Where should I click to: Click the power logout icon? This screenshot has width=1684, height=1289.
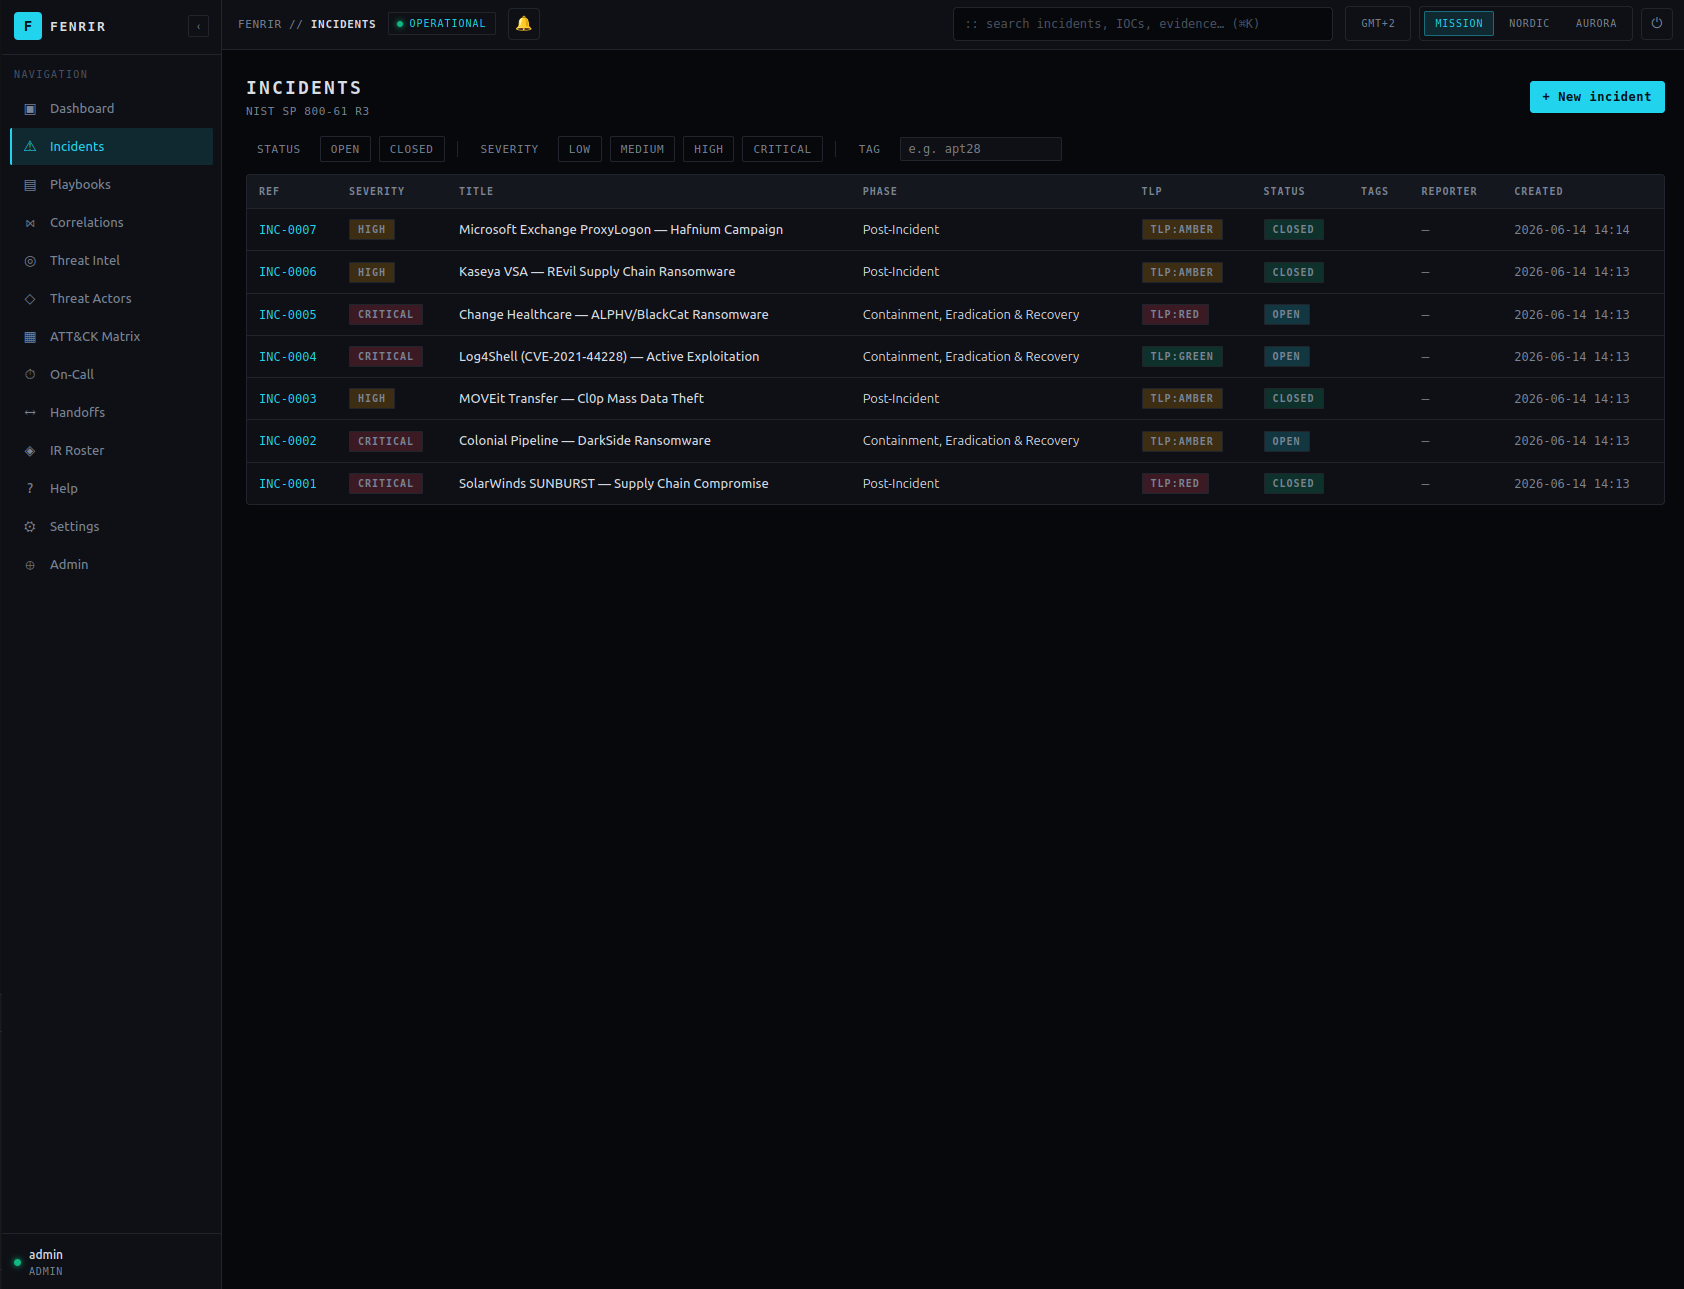(1656, 23)
